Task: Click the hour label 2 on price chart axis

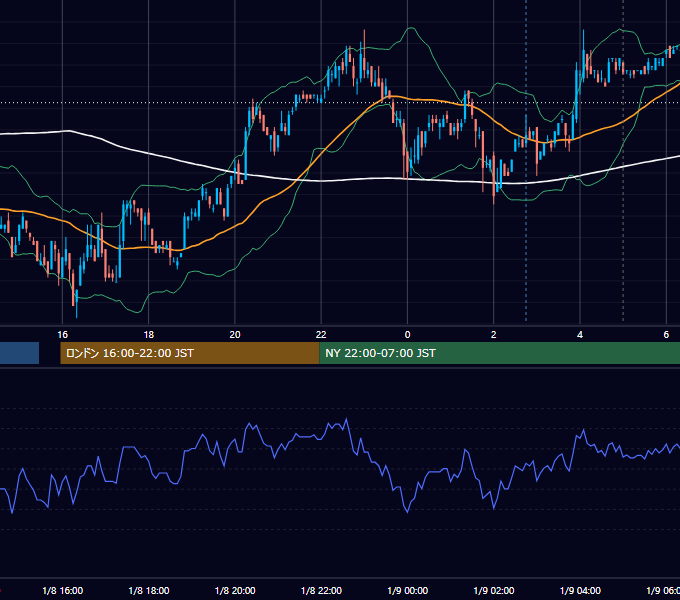Action: tap(494, 335)
